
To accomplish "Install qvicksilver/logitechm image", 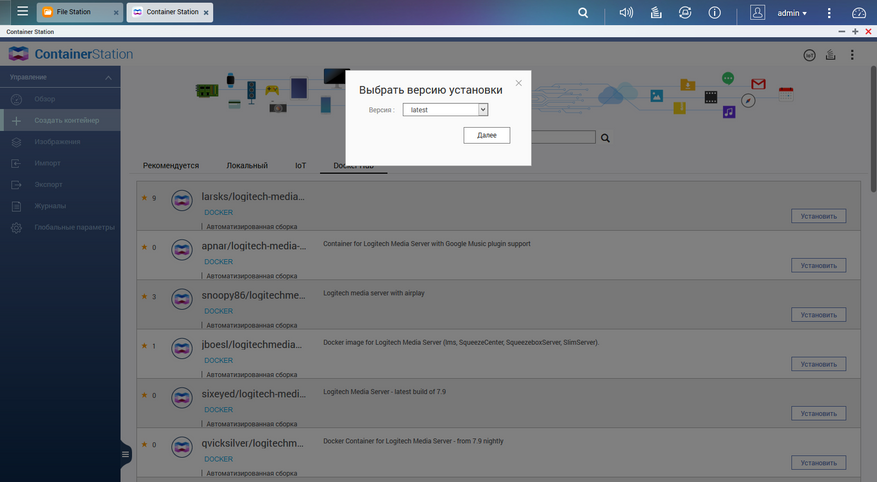I will [818, 462].
